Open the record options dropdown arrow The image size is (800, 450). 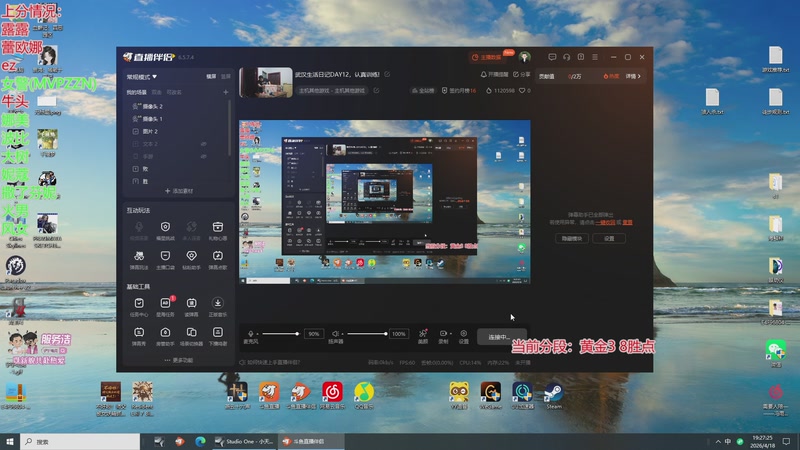tap(450, 334)
